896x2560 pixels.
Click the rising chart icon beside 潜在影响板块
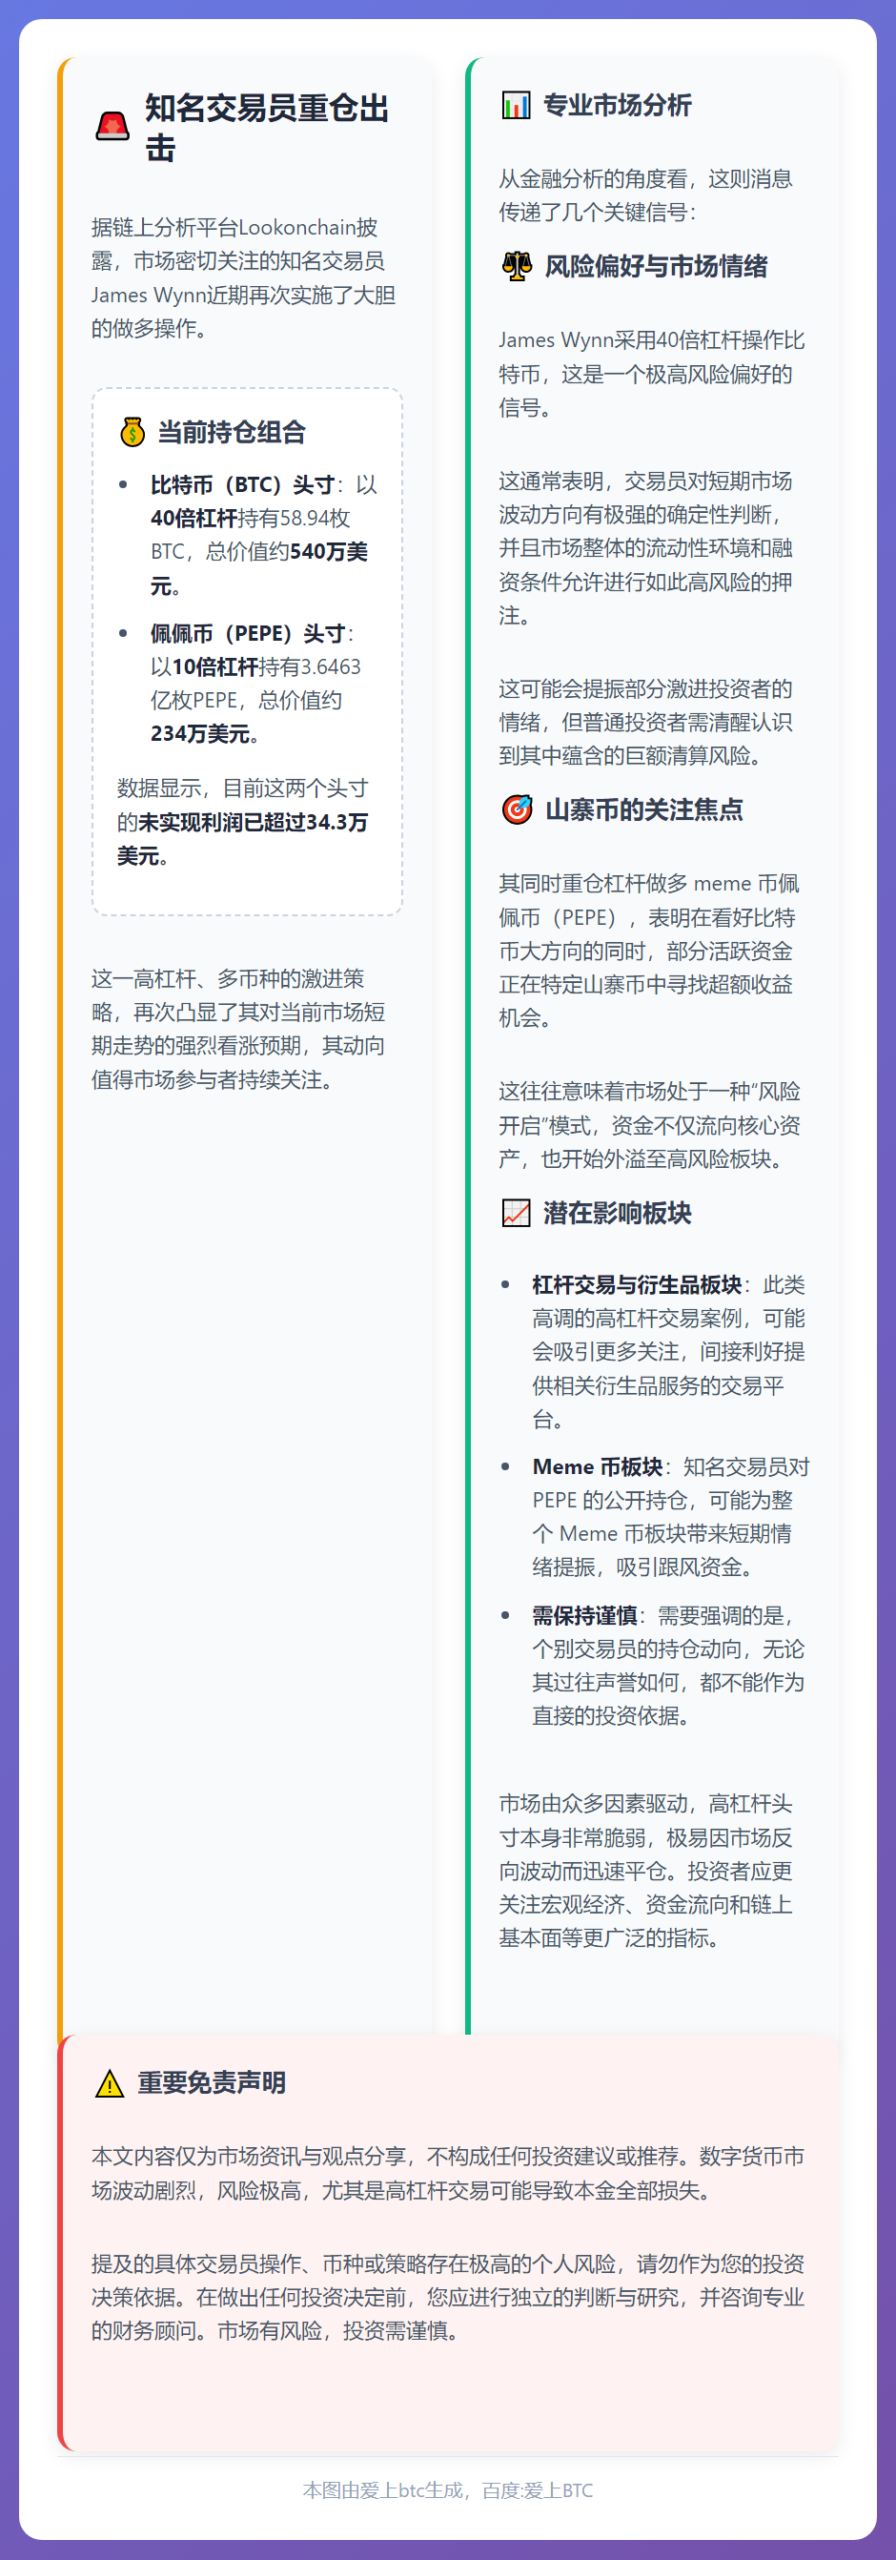click(x=516, y=1213)
